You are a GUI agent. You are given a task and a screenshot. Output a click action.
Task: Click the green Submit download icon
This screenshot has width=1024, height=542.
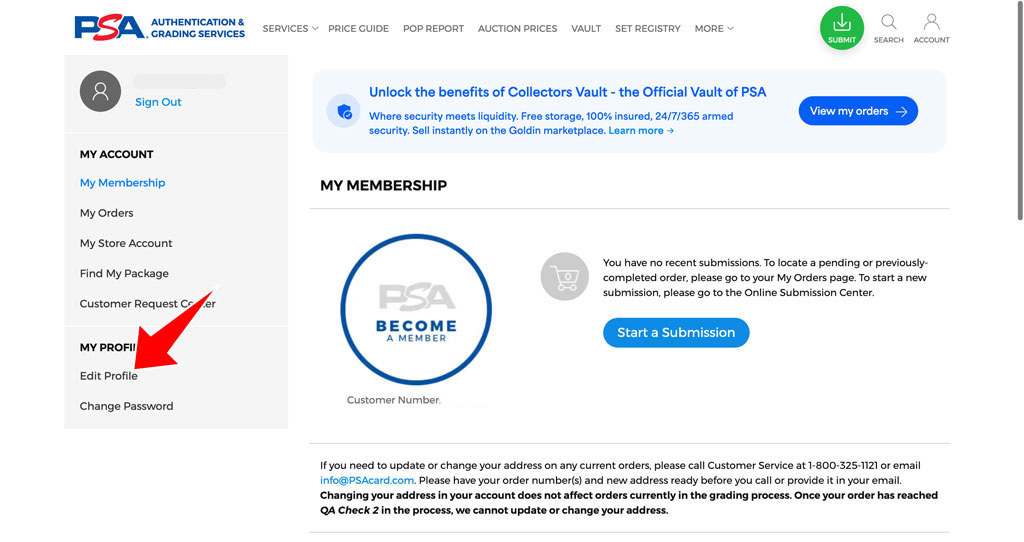coord(842,28)
